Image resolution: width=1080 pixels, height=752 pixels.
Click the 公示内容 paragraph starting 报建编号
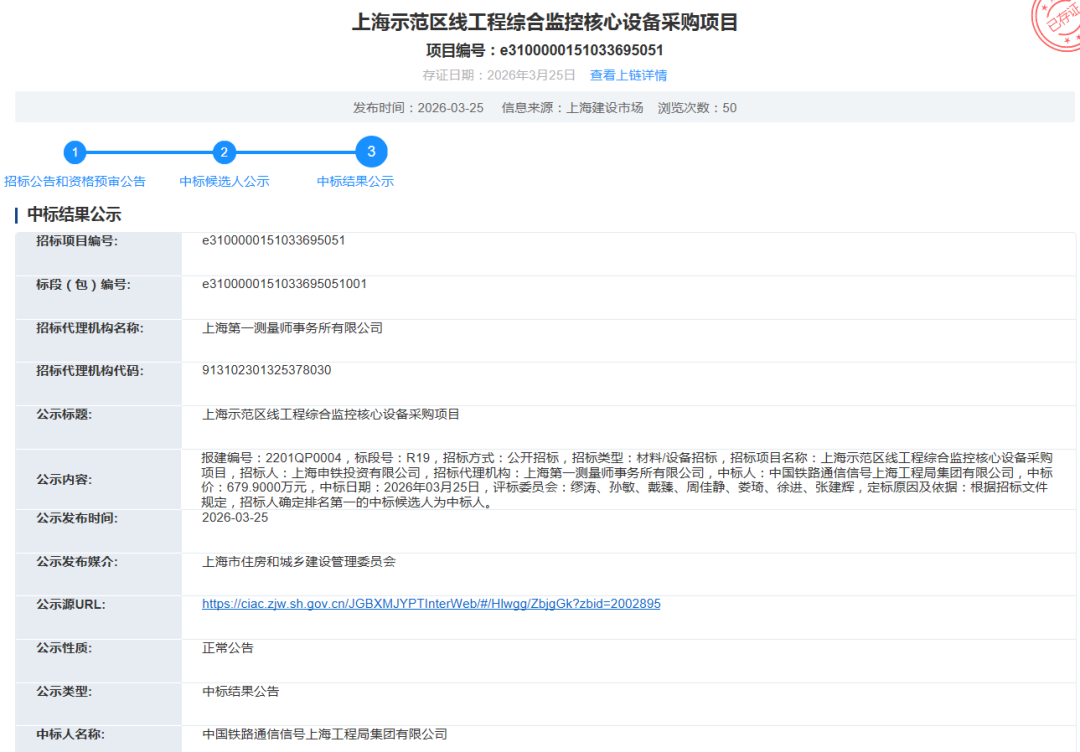(627, 480)
